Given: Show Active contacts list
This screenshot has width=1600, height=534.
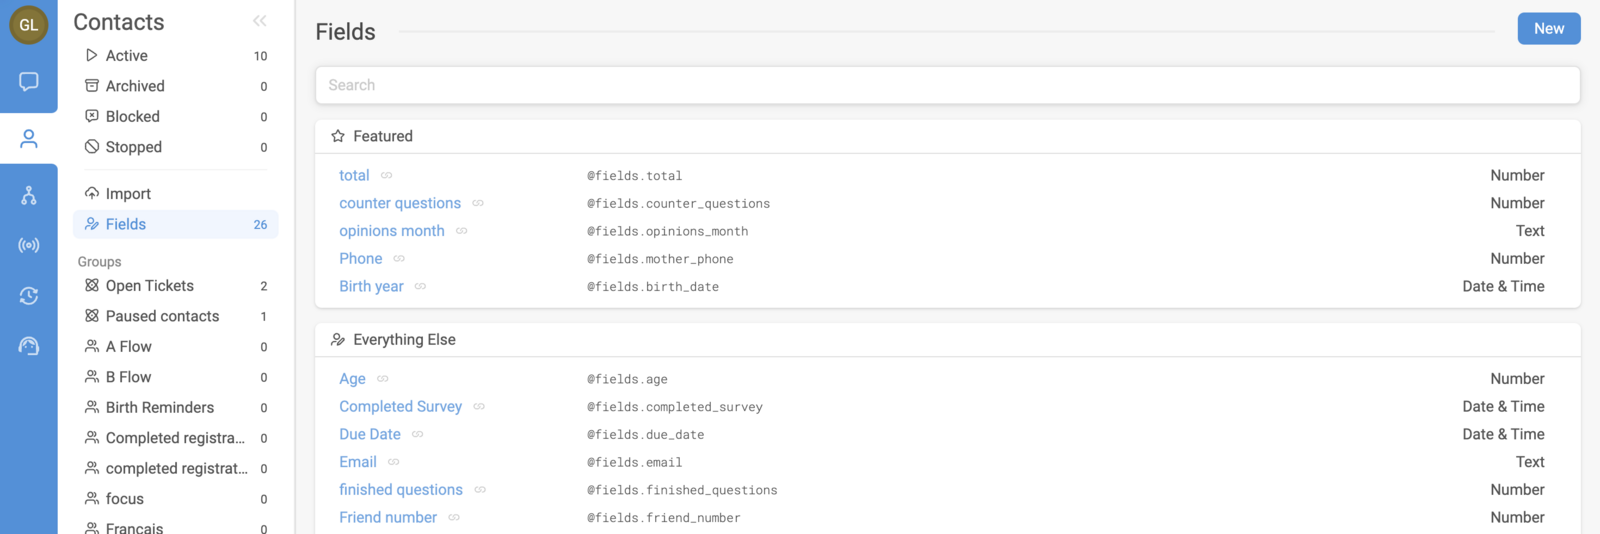Looking at the screenshot, I should tap(127, 56).
